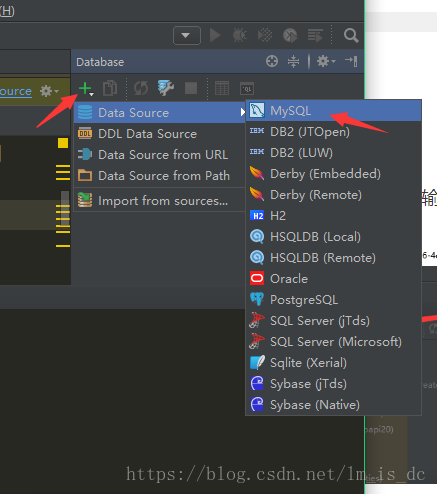Screen dimensions: 437x494
Task: Click the Database panel title
Action: click(x=100, y=62)
